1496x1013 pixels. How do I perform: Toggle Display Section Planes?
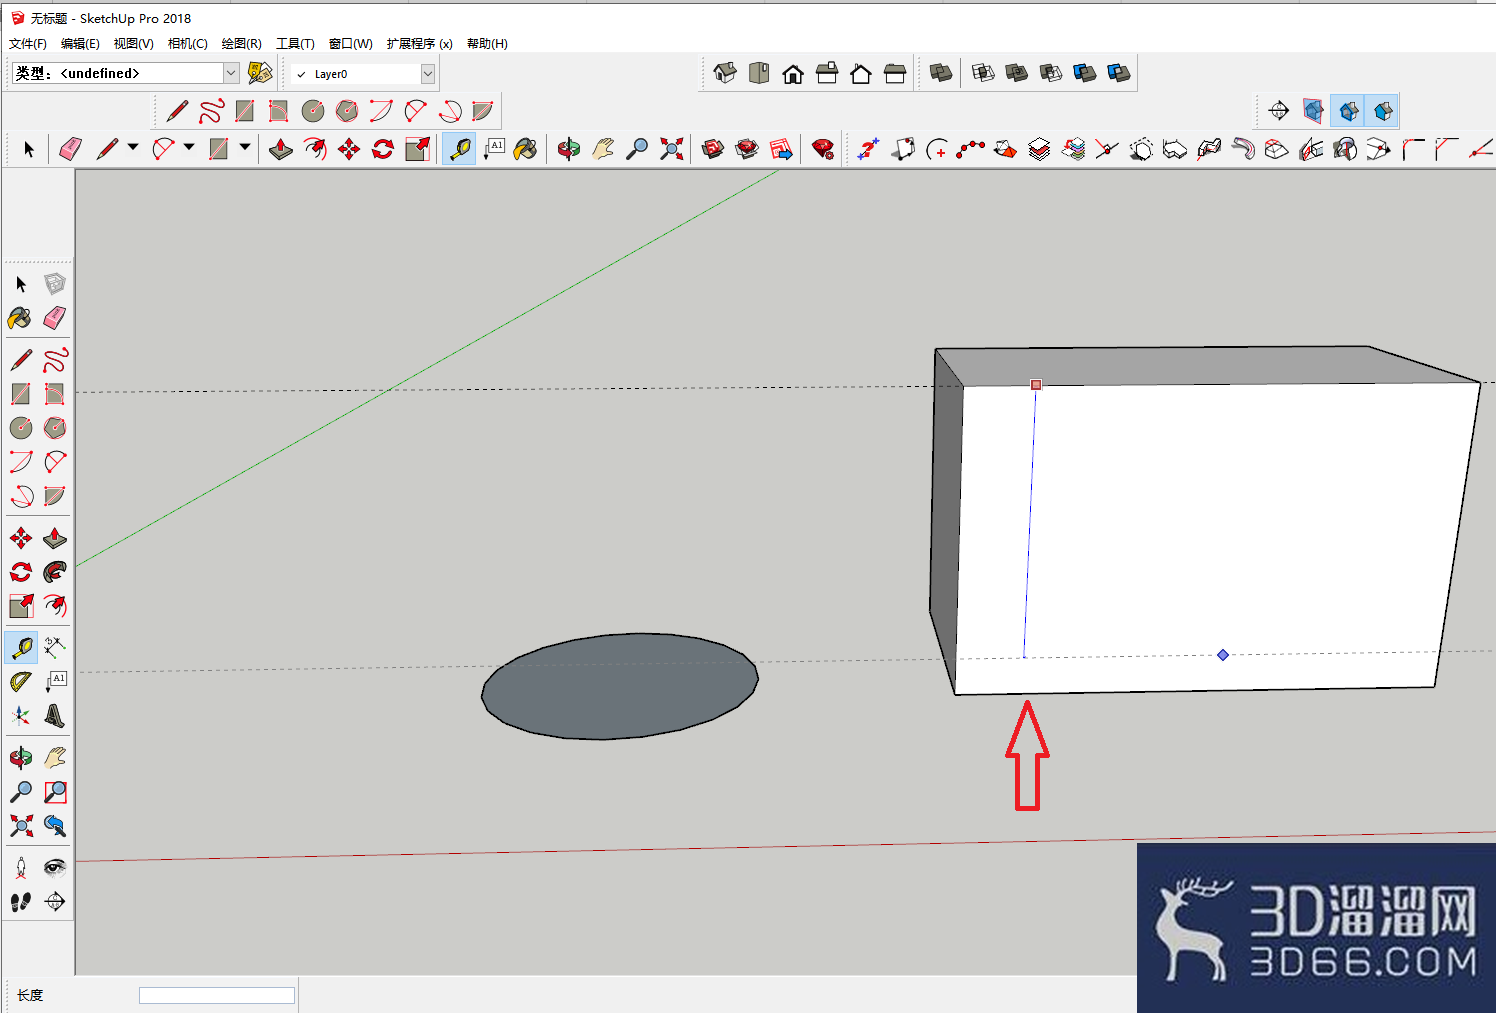[x=1313, y=111]
